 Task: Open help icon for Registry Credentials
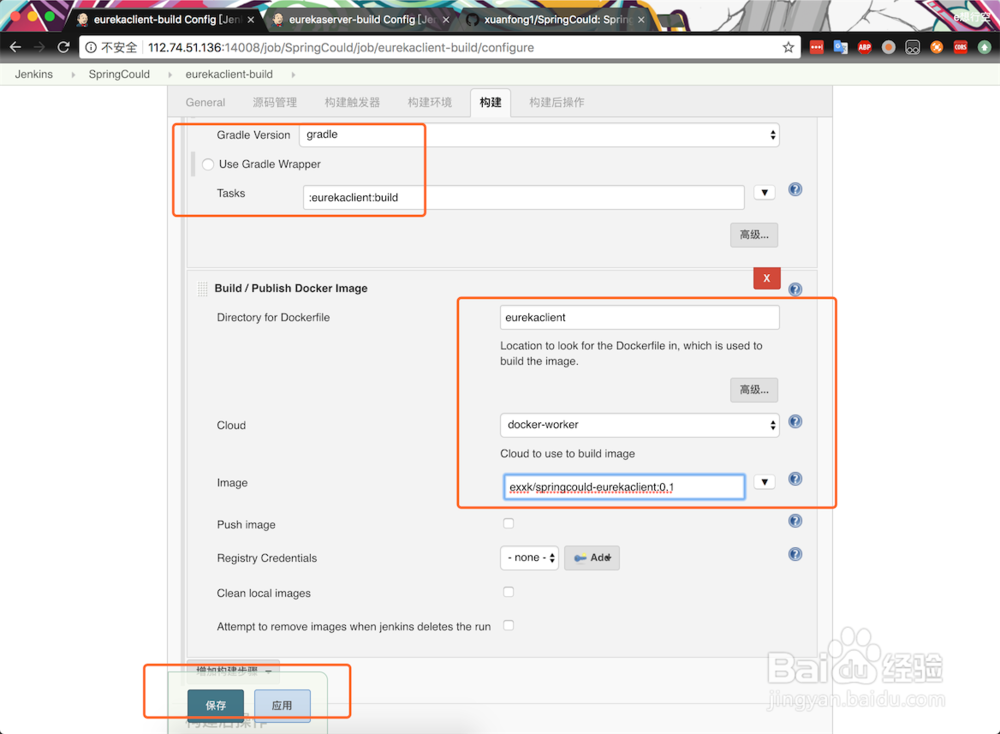(x=795, y=554)
